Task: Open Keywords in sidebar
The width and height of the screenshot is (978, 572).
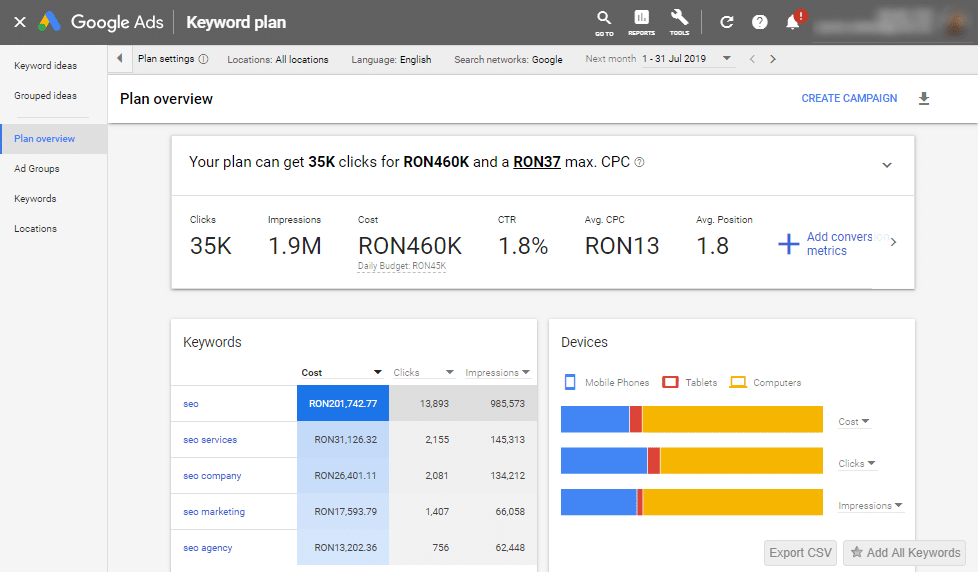Action: tap(35, 198)
